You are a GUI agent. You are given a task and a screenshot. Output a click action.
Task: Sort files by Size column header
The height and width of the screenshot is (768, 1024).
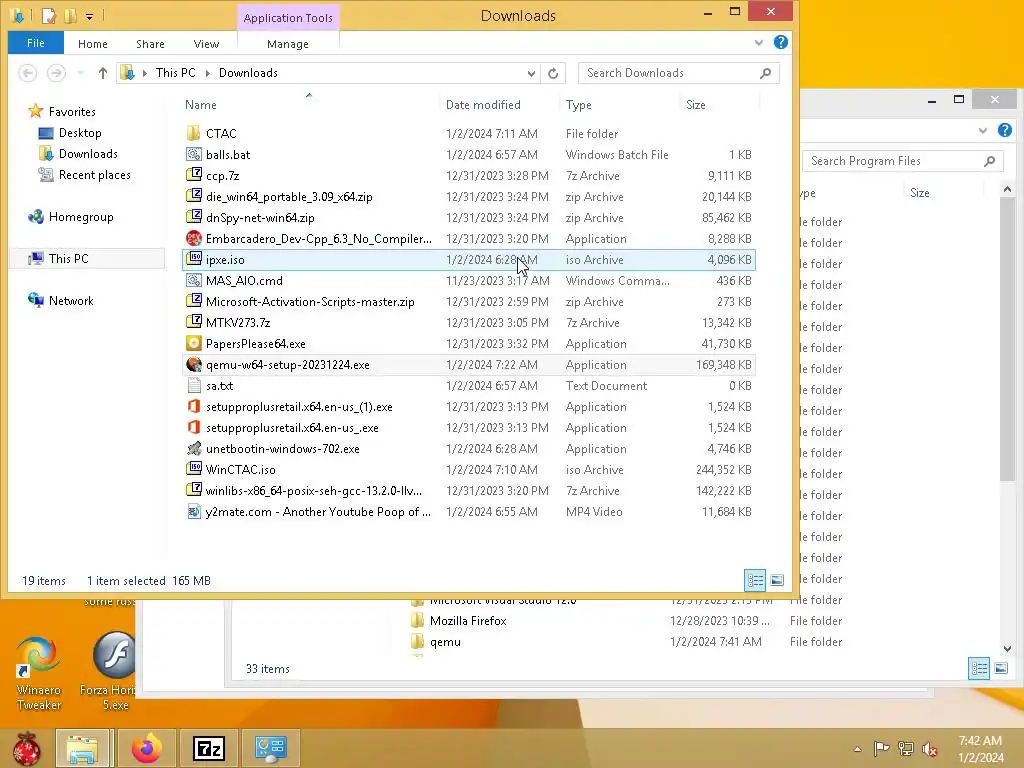coord(696,104)
